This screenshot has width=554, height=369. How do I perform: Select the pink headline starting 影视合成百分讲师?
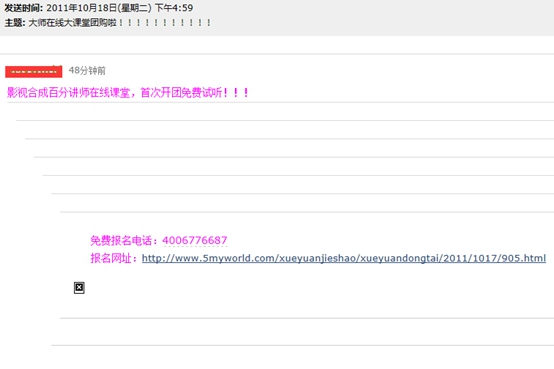point(128,93)
